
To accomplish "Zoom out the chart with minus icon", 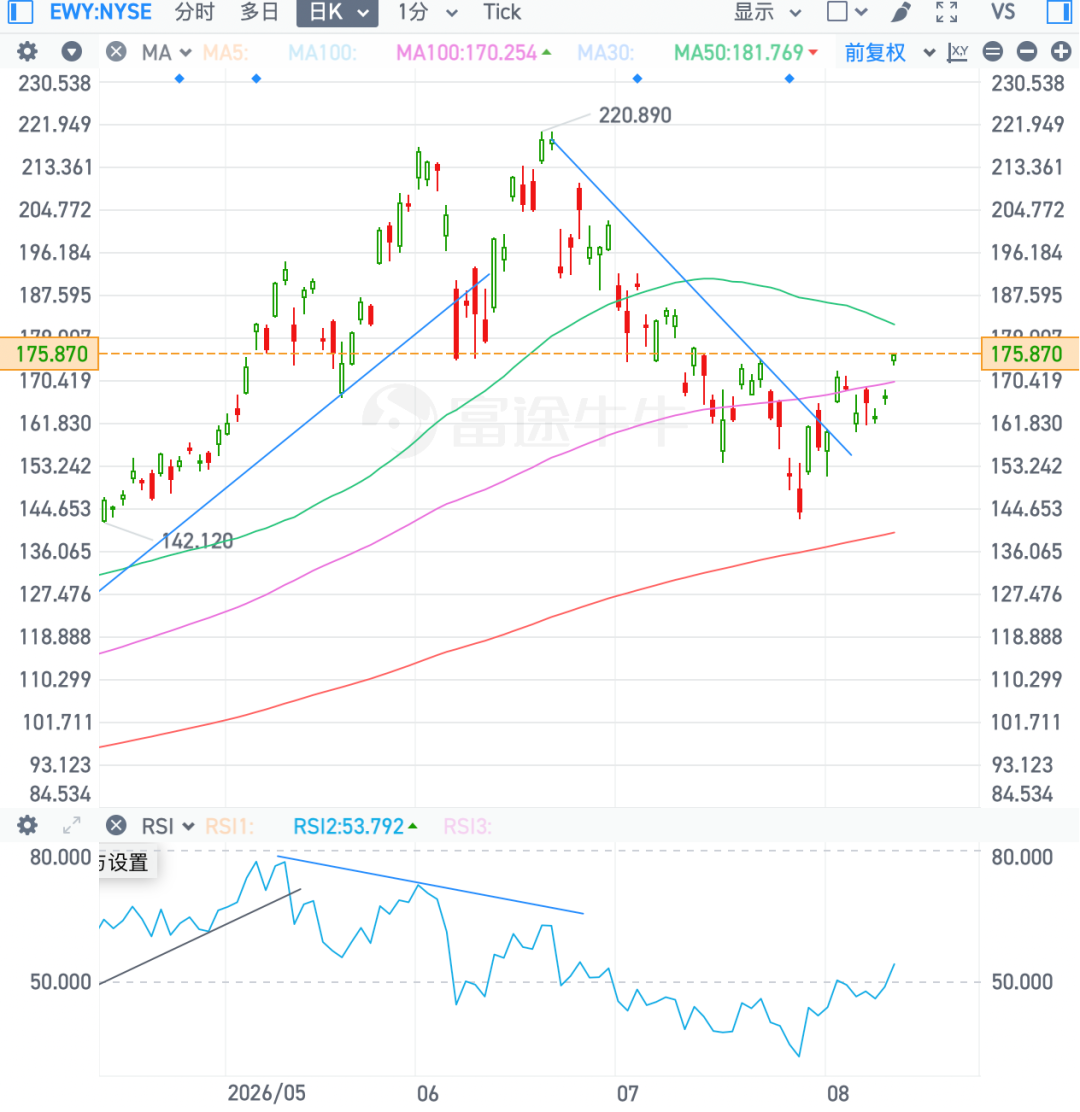I will click(x=1027, y=52).
